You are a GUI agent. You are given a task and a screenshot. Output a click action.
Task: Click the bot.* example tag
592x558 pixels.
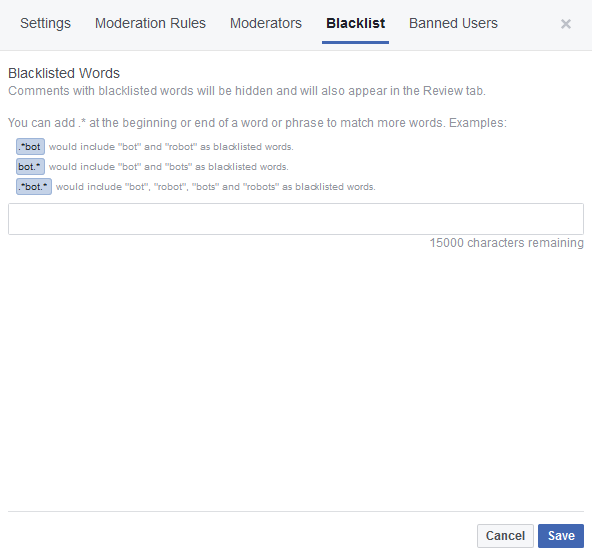click(x=30, y=166)
